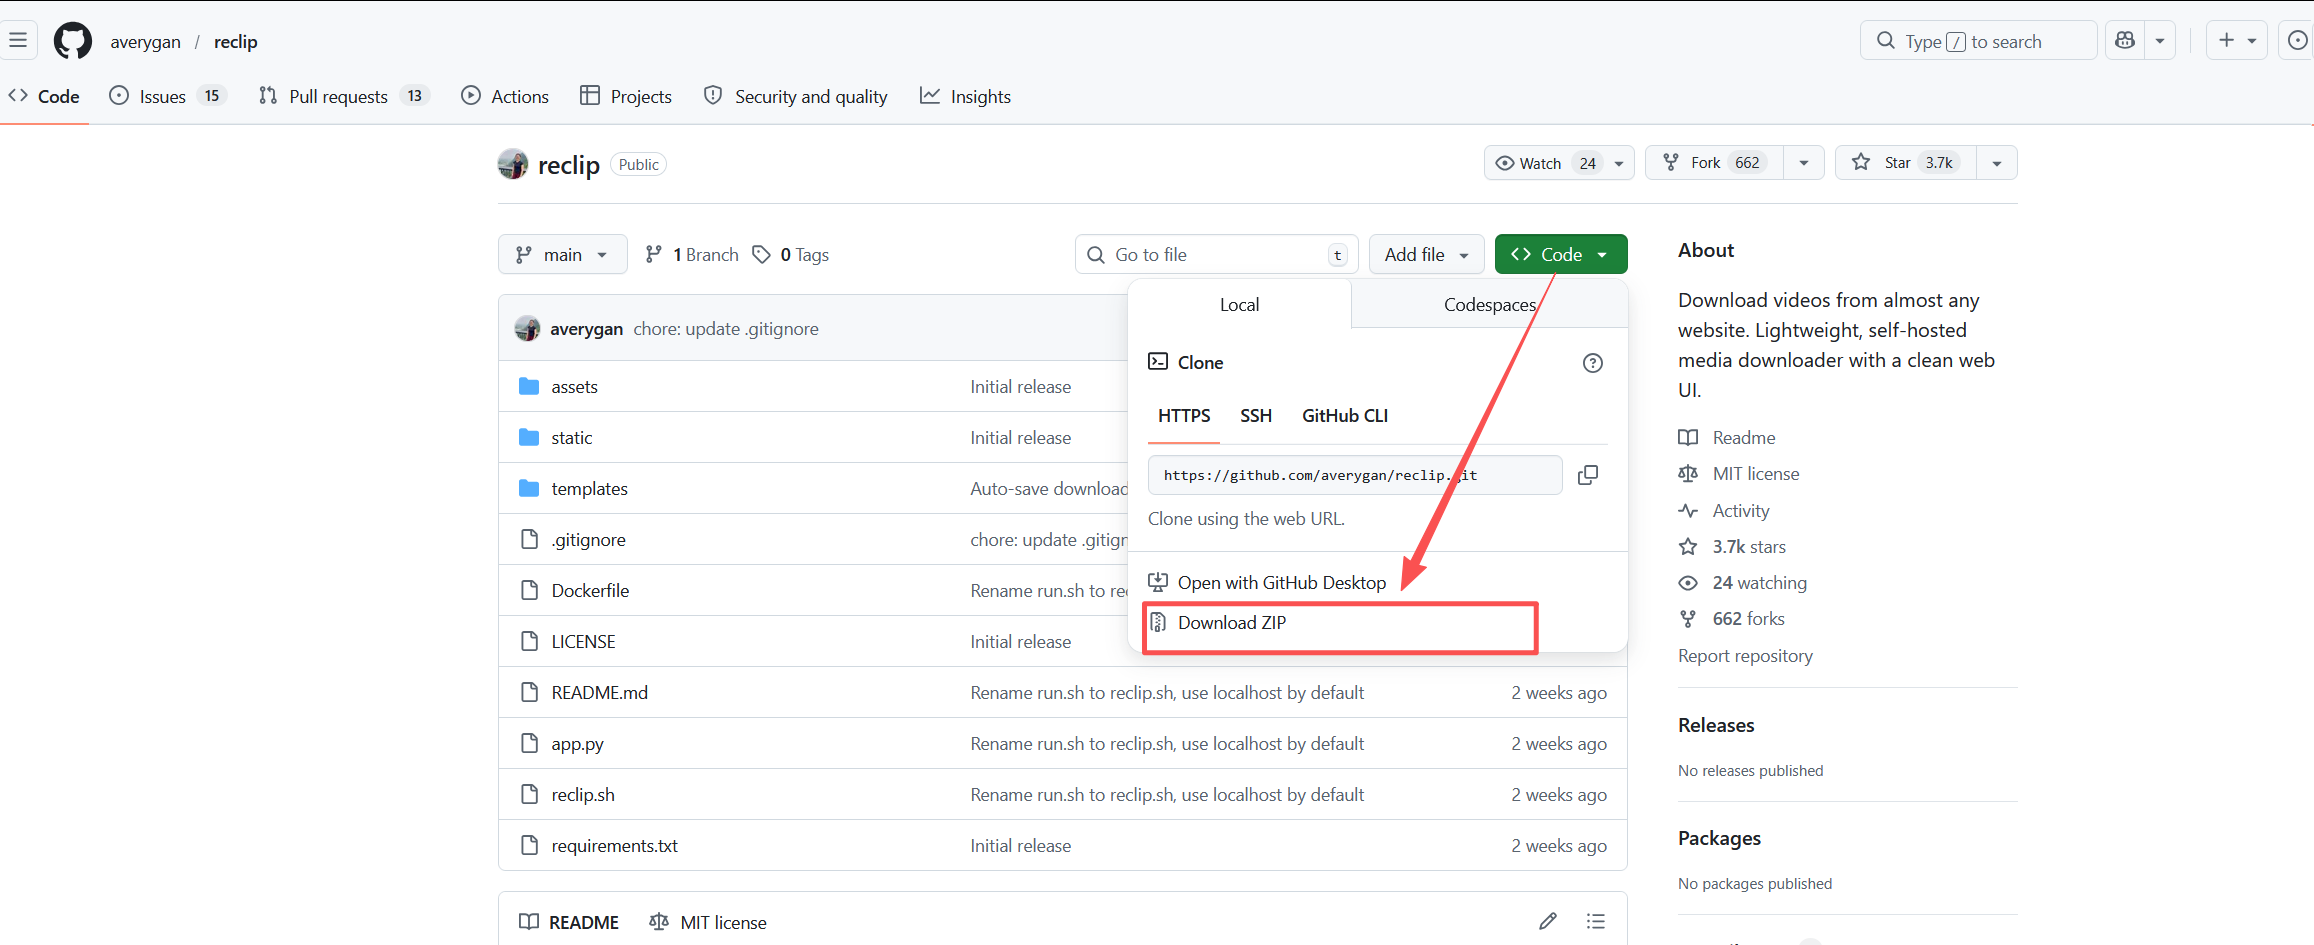Expand the Star lists dropdown arrow

pyautogui.click(x=1997, y=163)
